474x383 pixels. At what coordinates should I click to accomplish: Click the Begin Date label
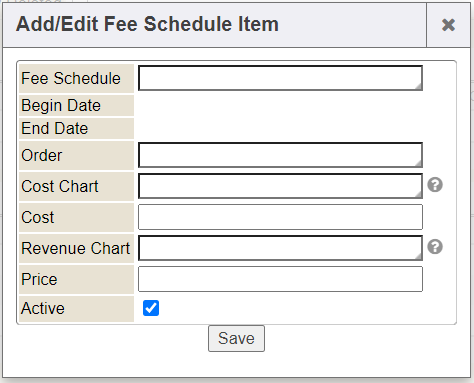[61, 106]
